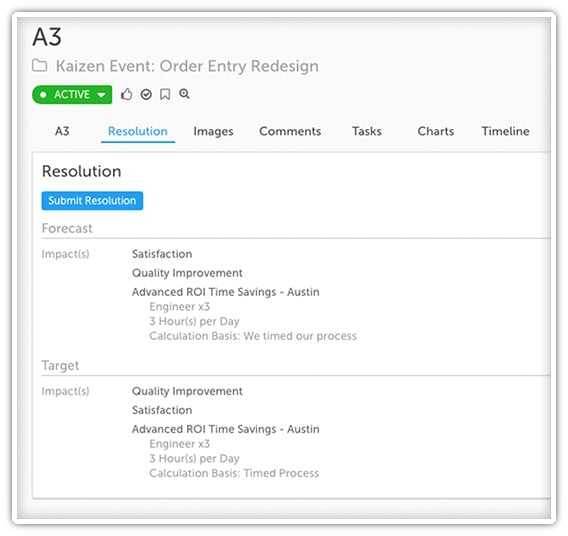Show the Timeline tab
This screenshot has height=536, width=568.
coord(505,131)
